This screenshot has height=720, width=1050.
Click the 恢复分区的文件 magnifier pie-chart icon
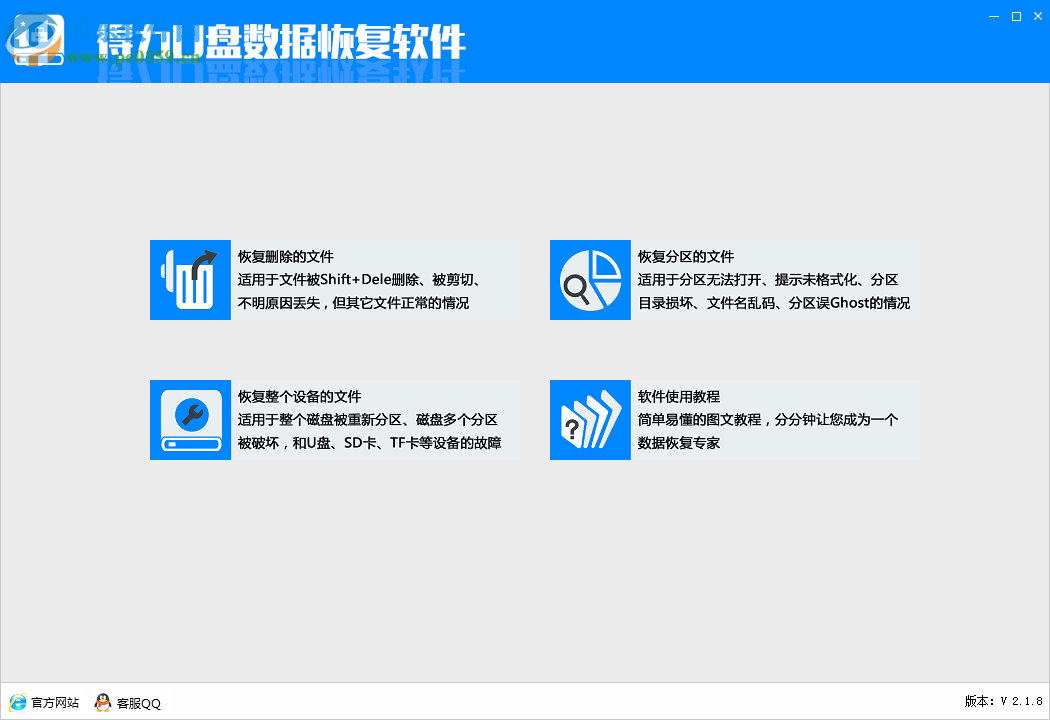click(x=590, y=280)
